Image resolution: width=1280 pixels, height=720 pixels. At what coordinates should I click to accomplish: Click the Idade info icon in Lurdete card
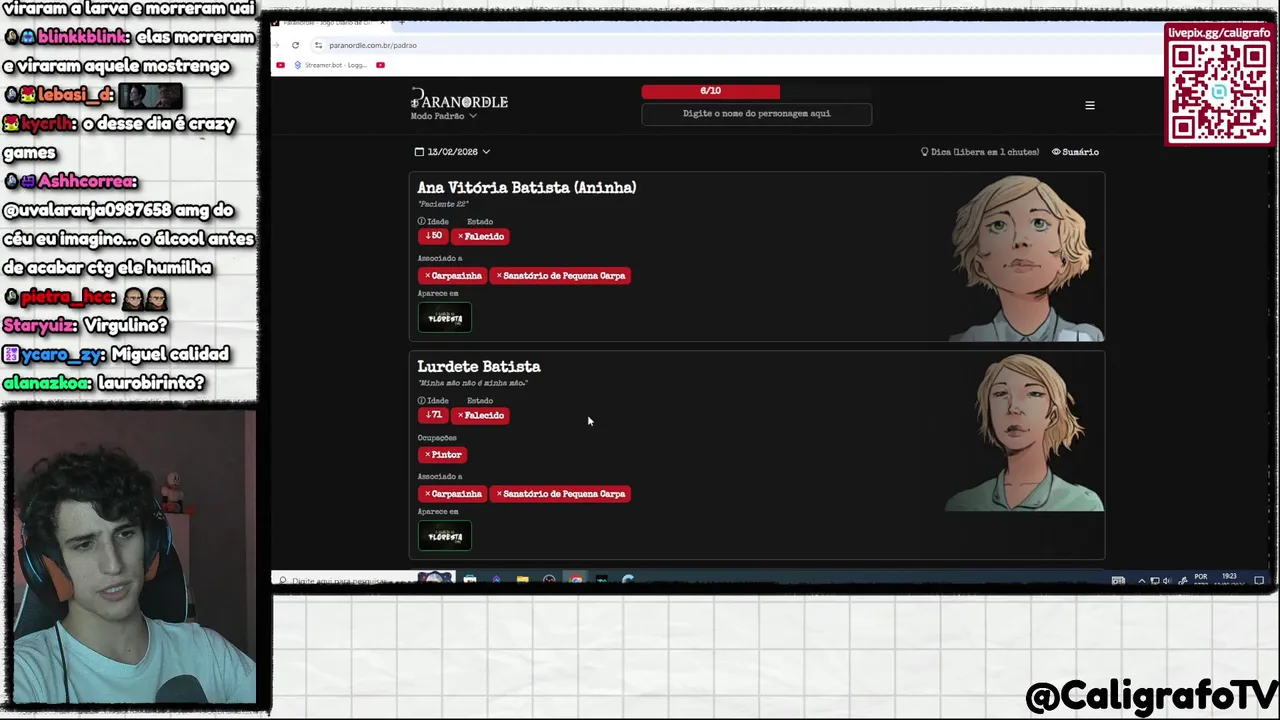click(421, 400)
